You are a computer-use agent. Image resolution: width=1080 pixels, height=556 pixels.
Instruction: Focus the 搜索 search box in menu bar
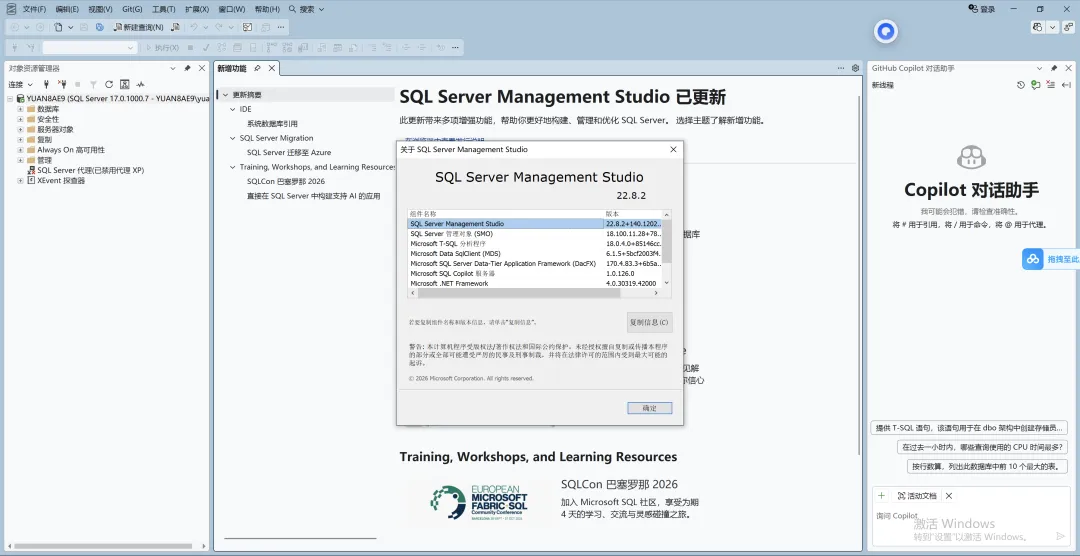pos(307,9)
